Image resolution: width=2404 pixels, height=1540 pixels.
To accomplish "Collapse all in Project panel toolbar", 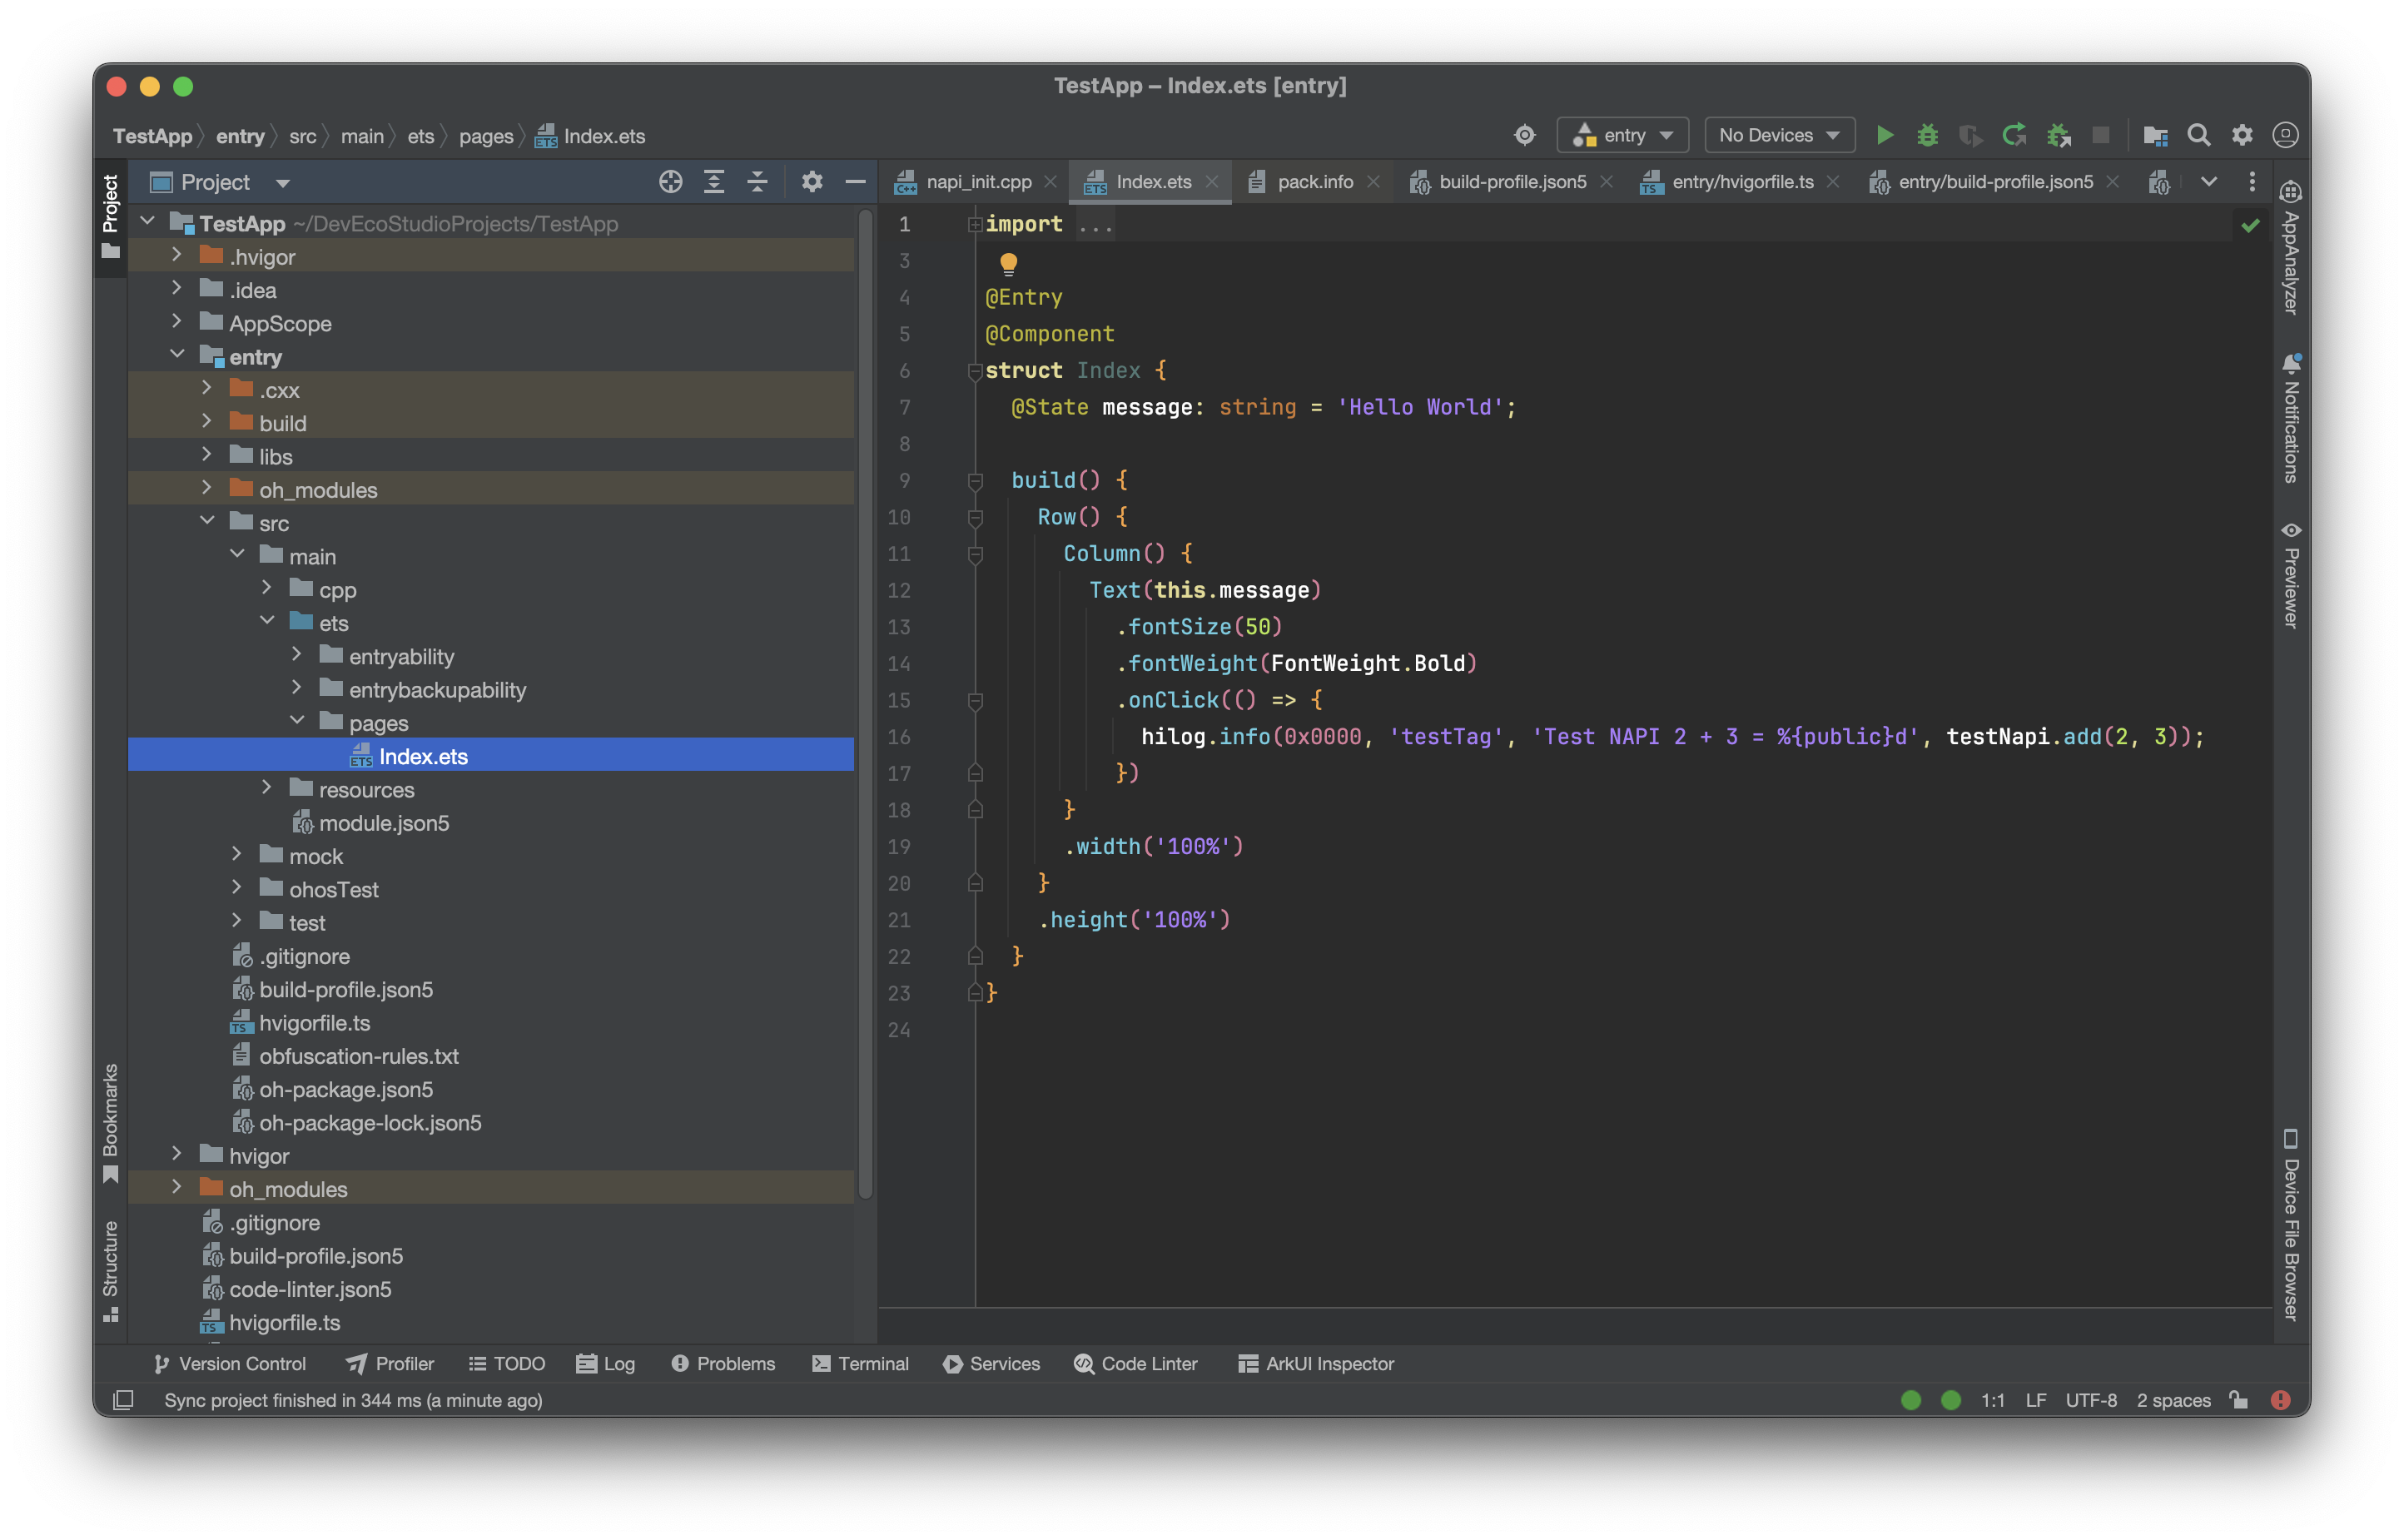I will (x=757, y=182).
